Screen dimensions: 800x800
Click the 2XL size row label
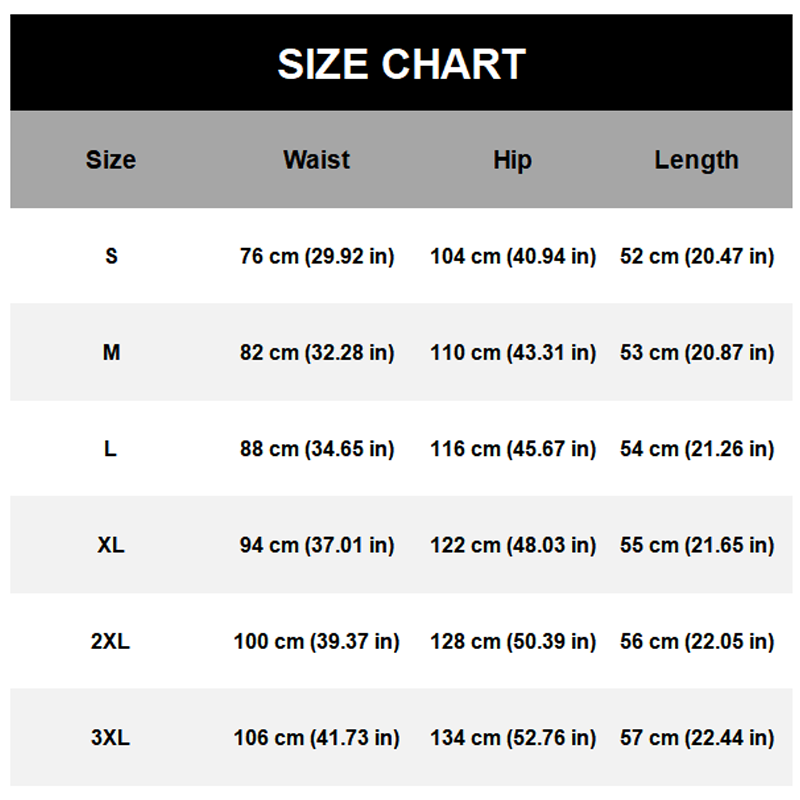[x=111, y=641]
